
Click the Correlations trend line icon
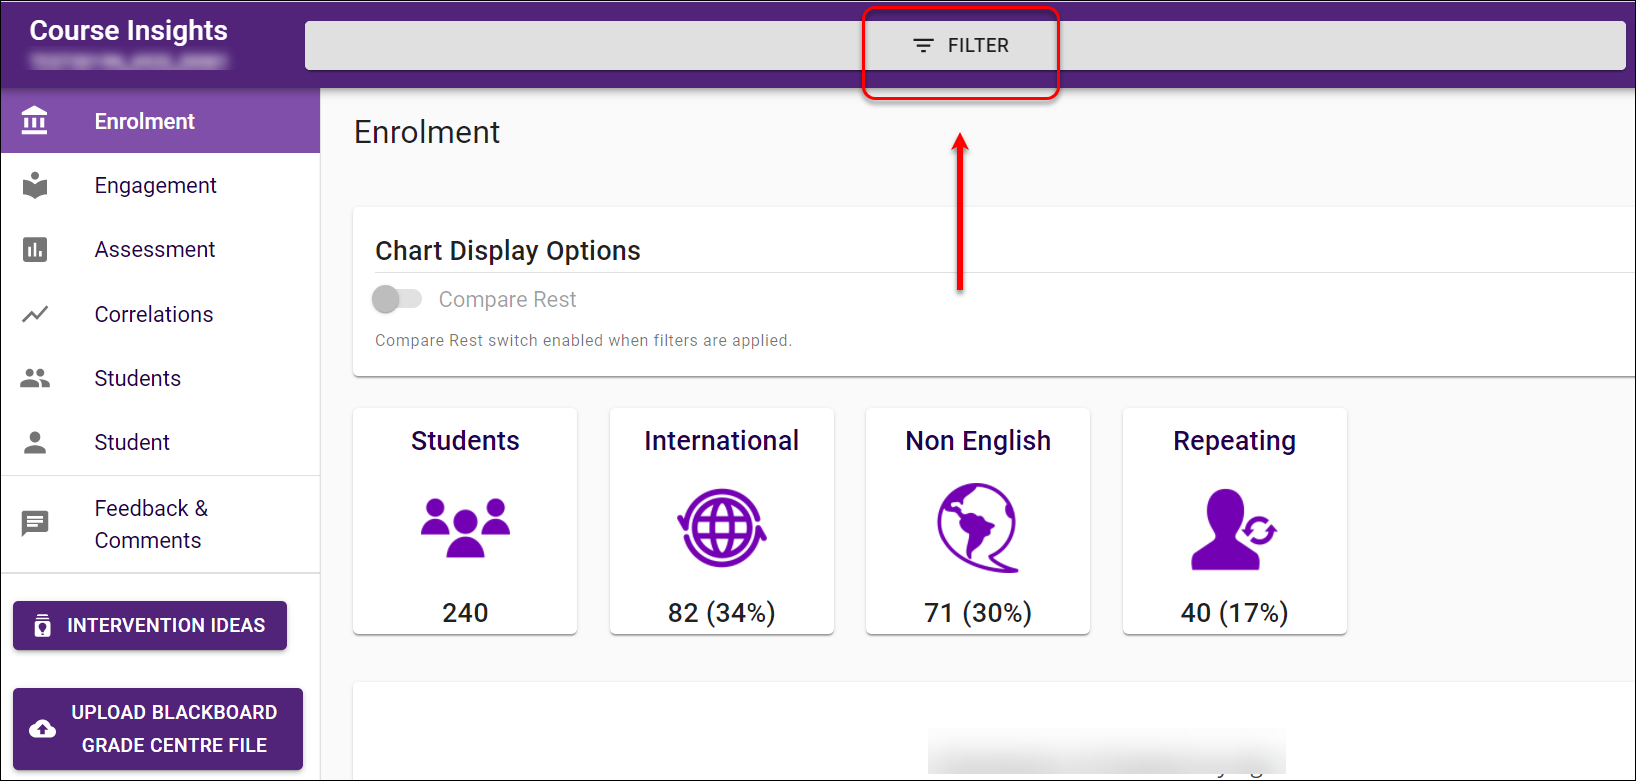(35, 314)
